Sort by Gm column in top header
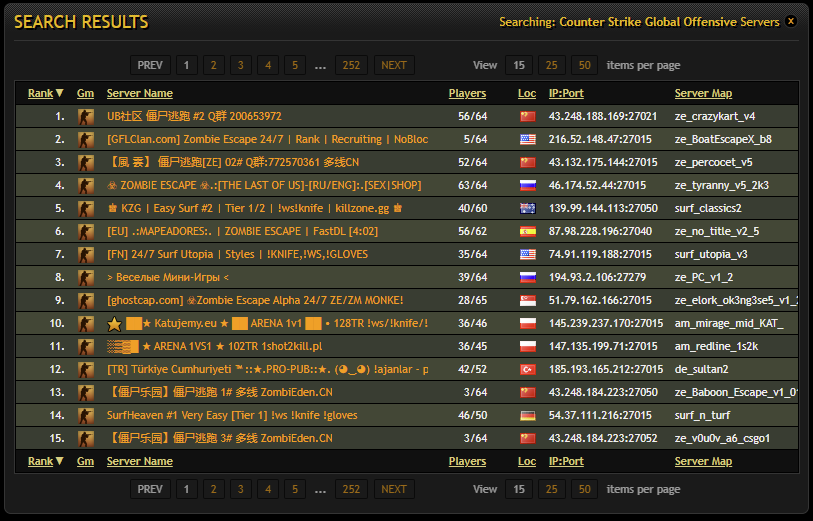Screen dimensions: 813x521 85,93
